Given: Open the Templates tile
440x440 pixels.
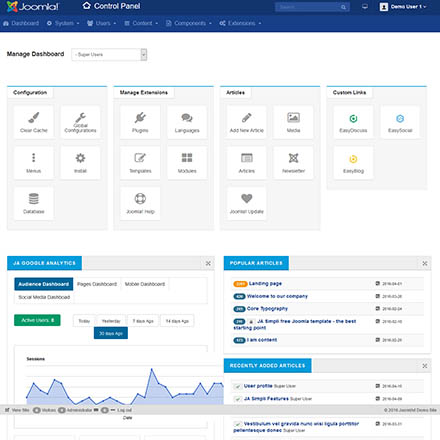Looking at the screenshot, I should (140, 163).
